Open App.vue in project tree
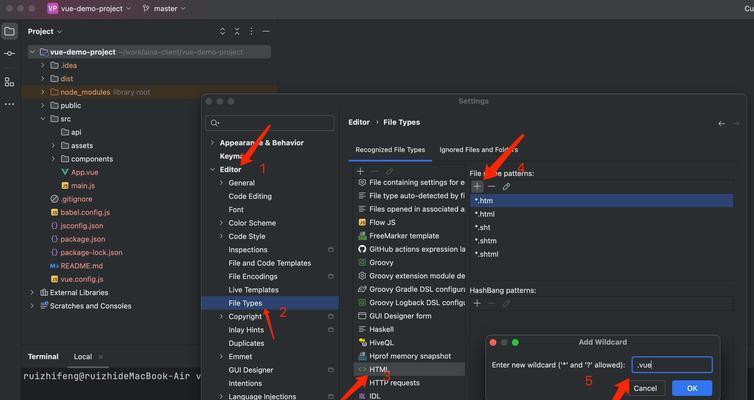This screenshot has width=754, height=400. [x=84, y=172]
